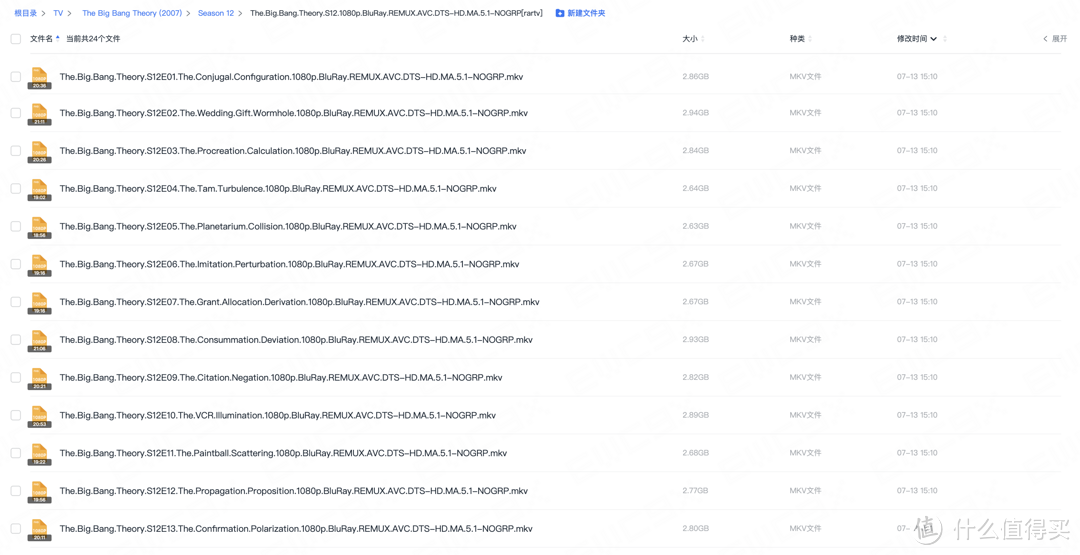Open S12E04 Tam Turbulence file name
The height and width of the screenshot is (555, 1080).
278,189
